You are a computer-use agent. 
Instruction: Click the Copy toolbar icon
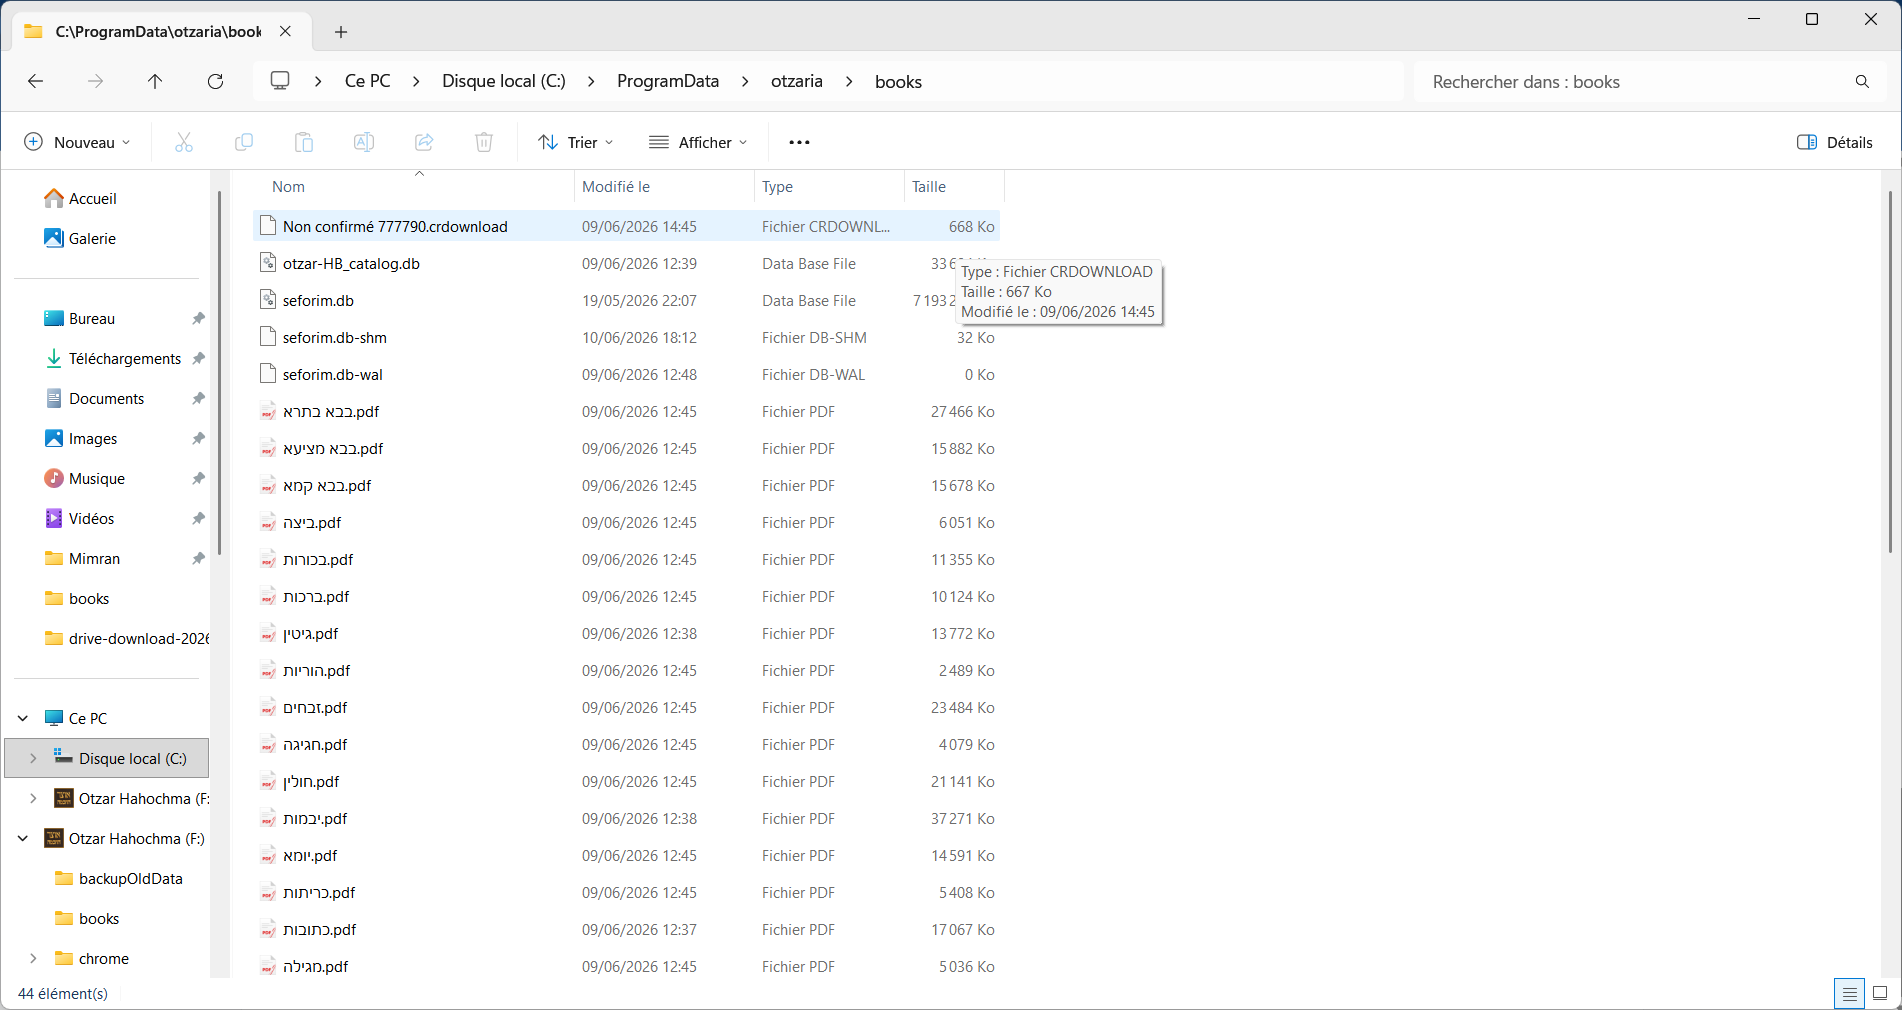pos(244,142)
